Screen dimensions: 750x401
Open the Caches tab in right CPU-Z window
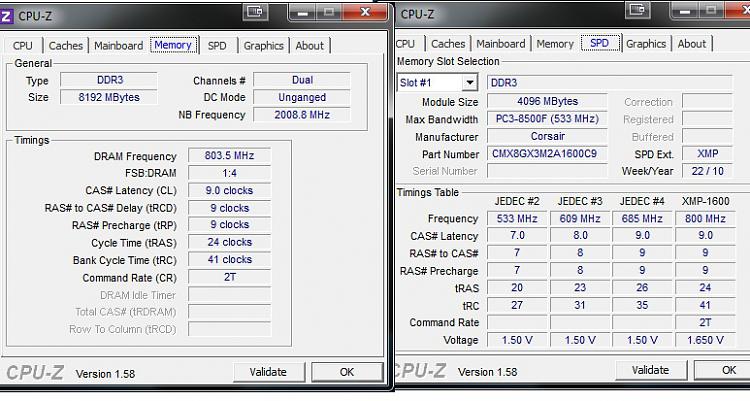click(x=448, y=44)
